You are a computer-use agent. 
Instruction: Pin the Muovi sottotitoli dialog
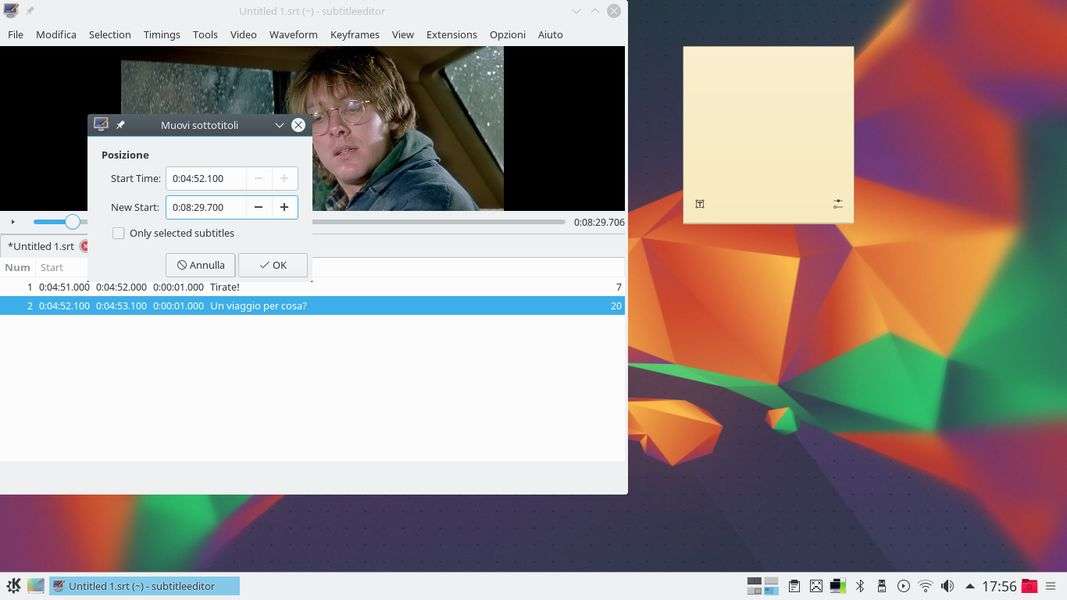(x=120, y=125)
